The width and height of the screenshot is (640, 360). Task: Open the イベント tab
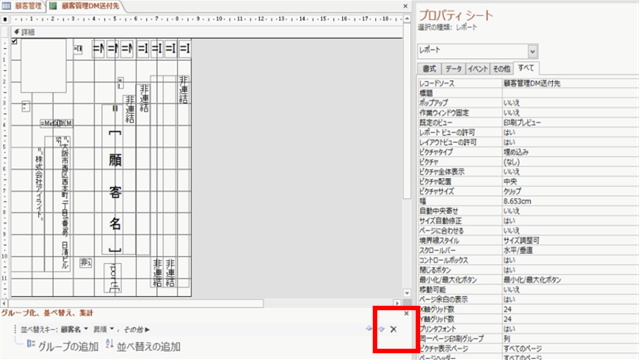(478, 69)
